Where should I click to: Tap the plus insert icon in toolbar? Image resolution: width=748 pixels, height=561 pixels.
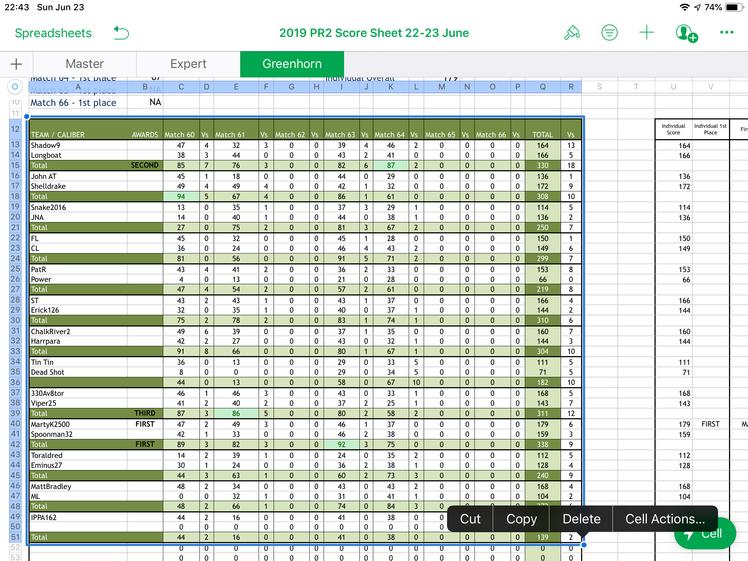(x=647, y=33)
